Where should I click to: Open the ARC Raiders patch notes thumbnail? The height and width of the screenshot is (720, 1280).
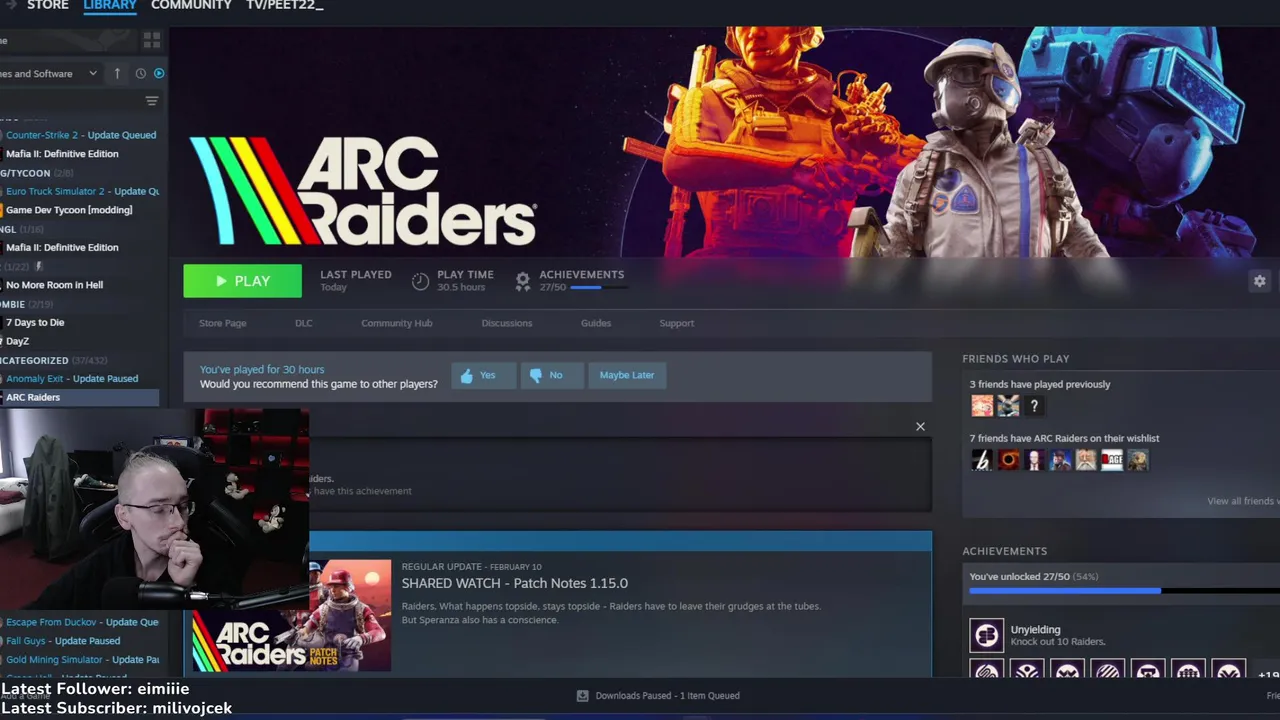click(292, 615)
